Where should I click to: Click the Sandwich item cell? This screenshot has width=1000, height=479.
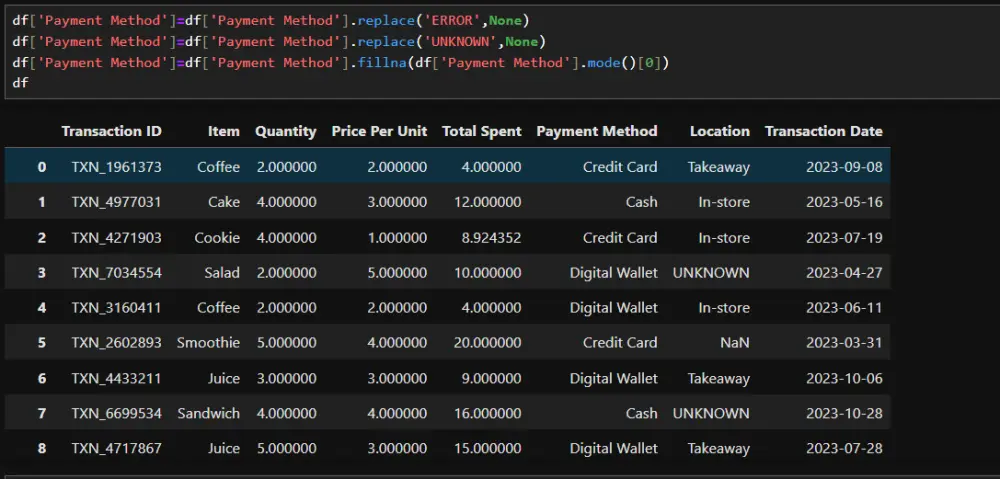209,413
